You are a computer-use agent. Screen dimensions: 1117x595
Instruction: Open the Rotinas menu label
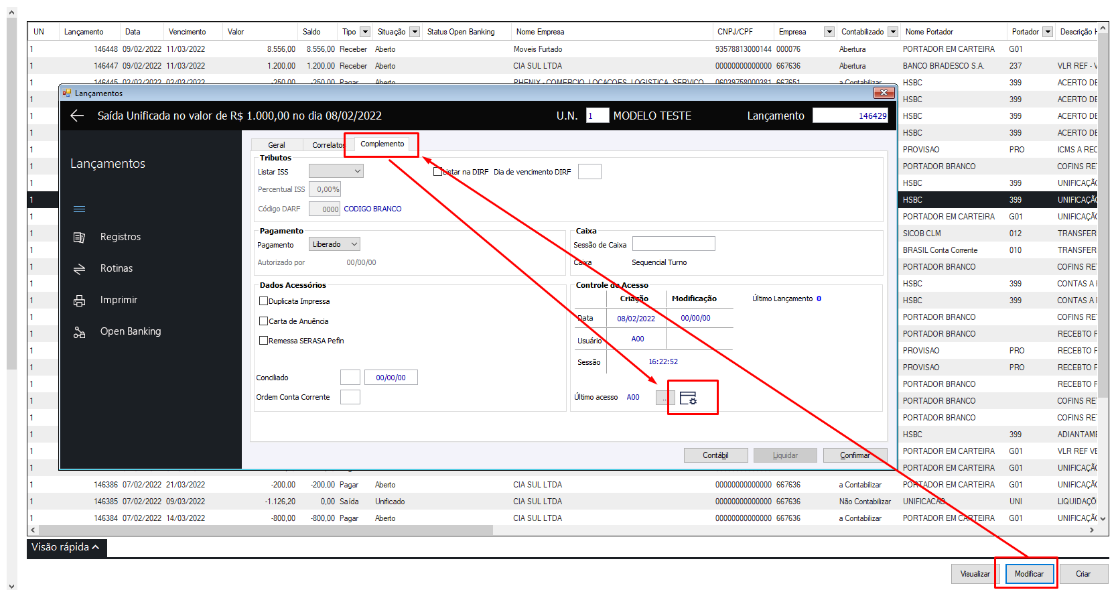[116, 269]
